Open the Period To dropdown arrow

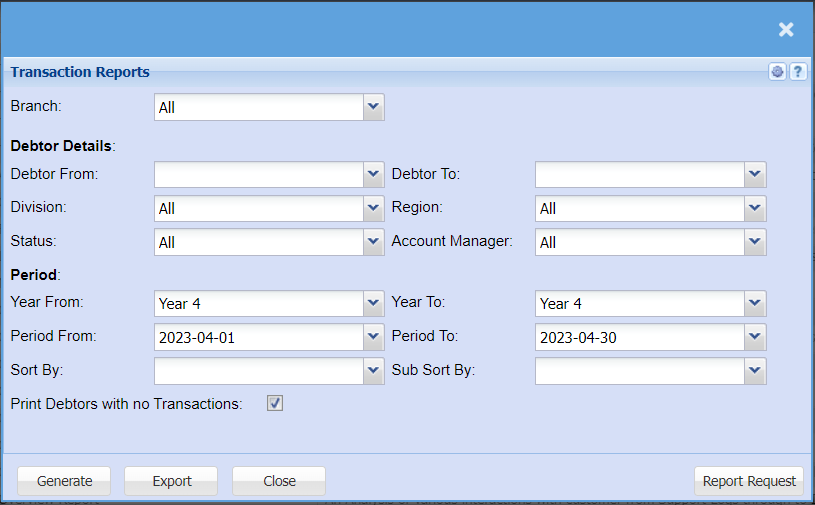click(x=754, y=337)
